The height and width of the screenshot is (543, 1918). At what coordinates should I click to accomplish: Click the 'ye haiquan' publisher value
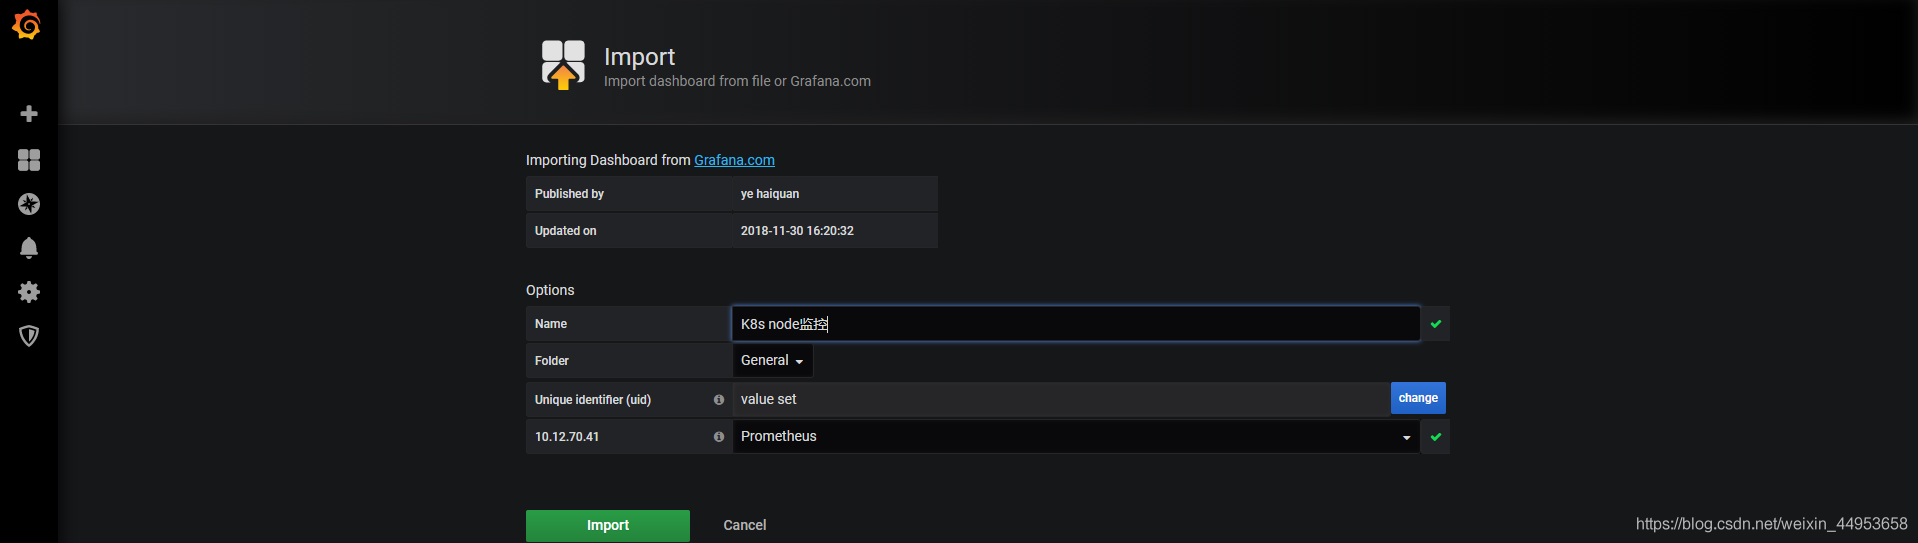pyautogui.click(x=770, y=194)
